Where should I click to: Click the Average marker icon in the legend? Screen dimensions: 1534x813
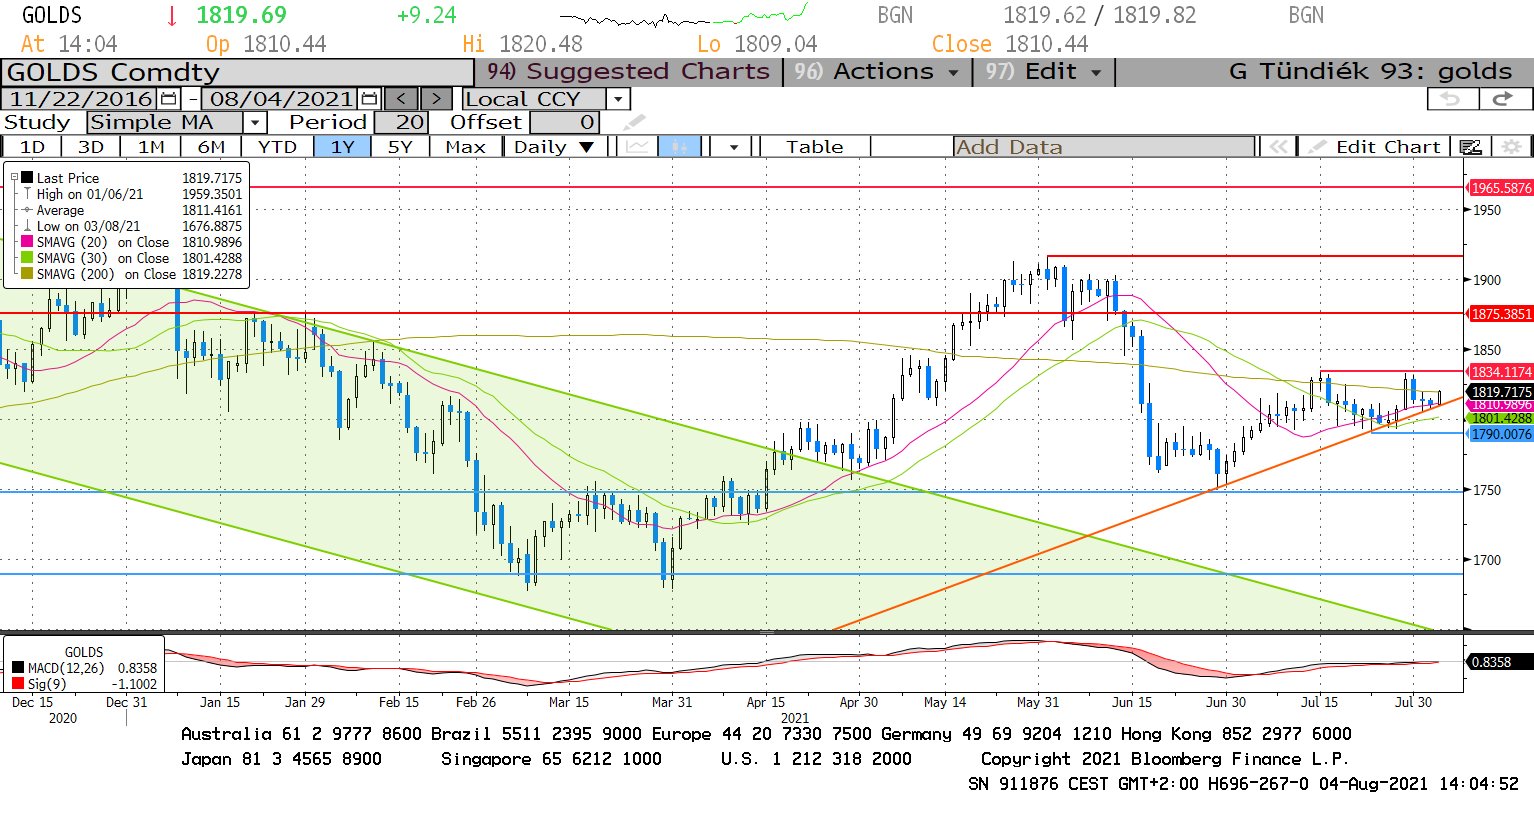(28, 210)
